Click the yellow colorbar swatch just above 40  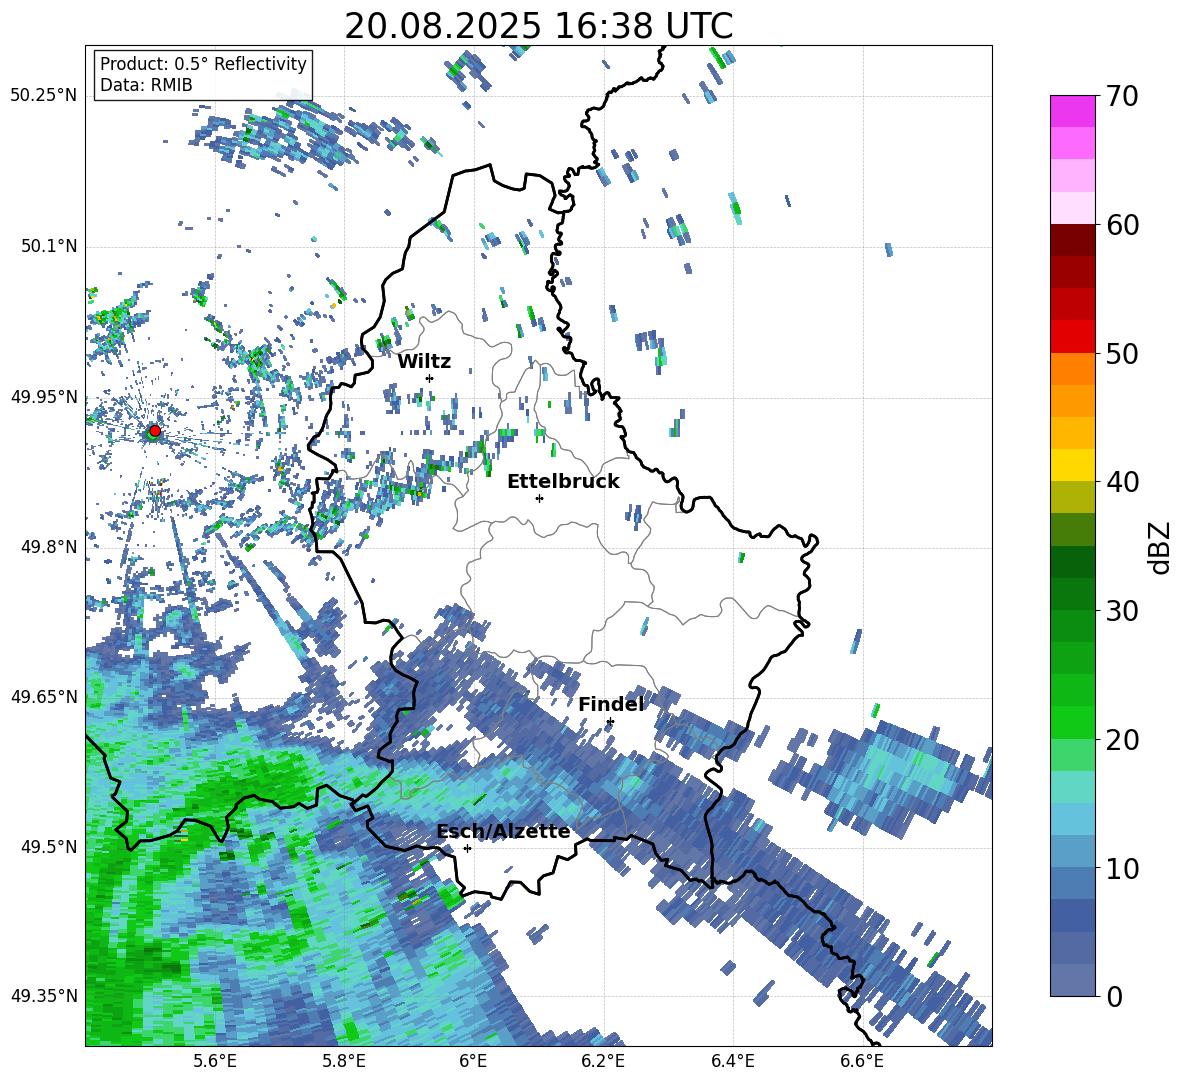pos(1072,466)
